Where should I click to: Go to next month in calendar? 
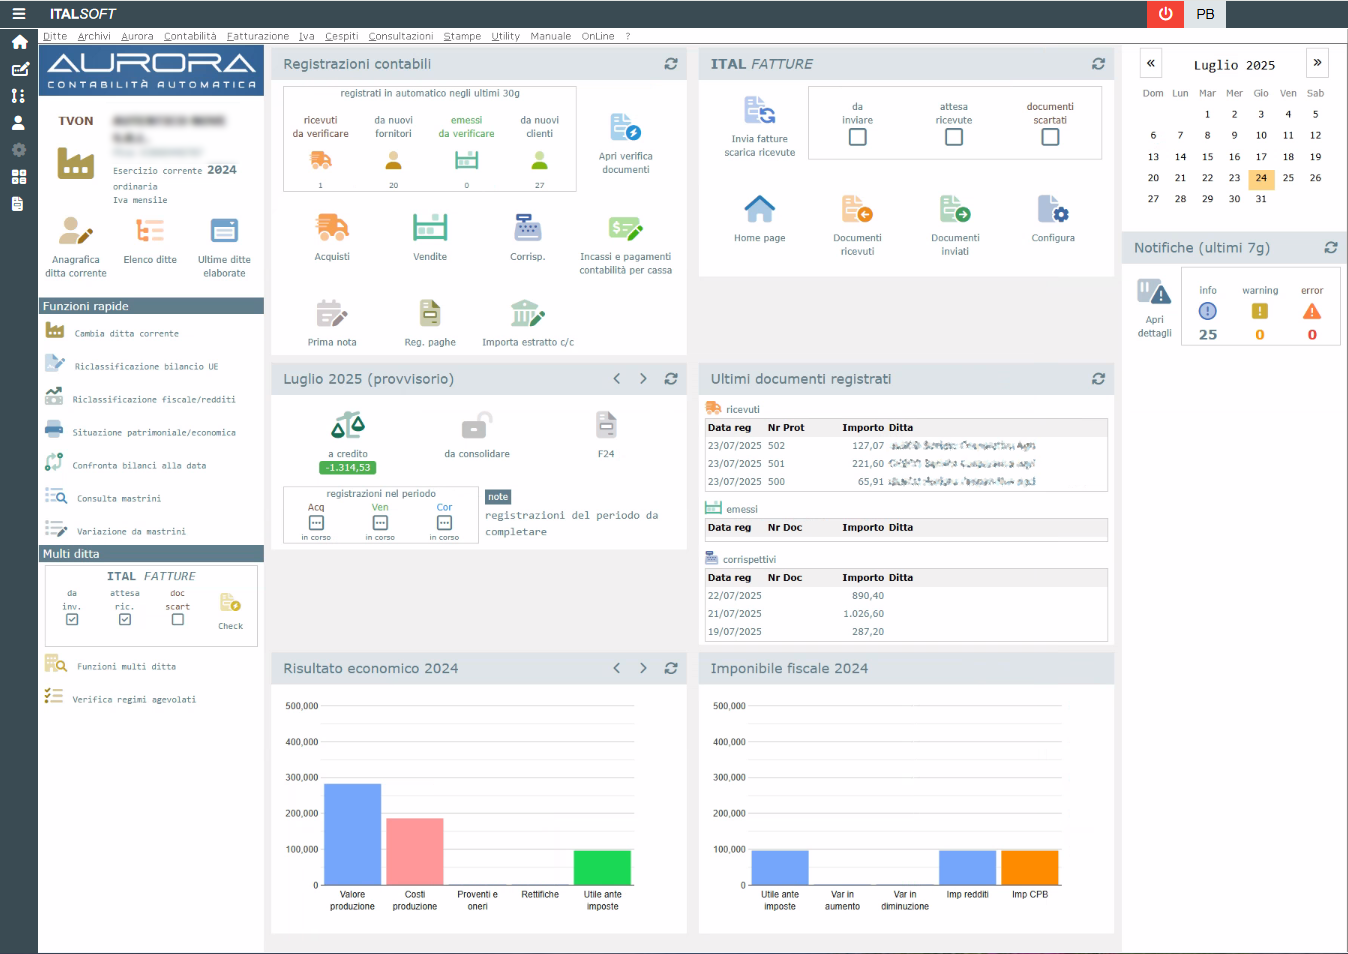[1317, 63]
